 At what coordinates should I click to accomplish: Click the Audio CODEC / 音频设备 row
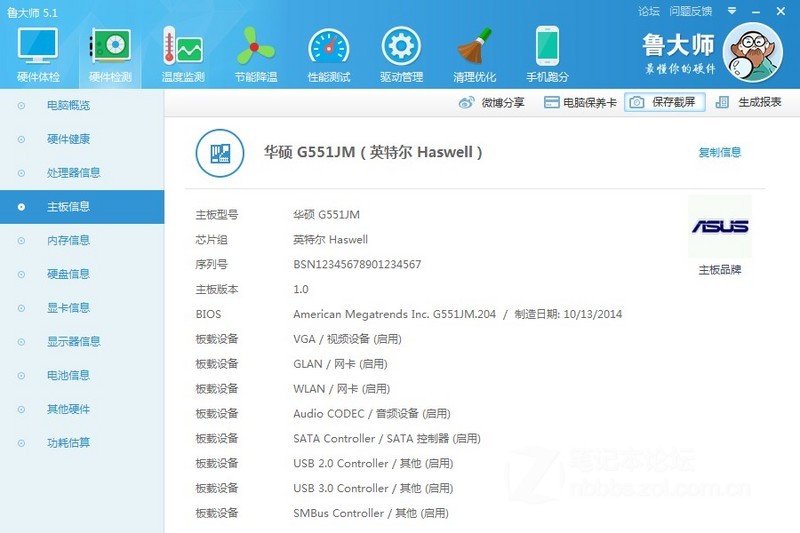coord(371,414)
